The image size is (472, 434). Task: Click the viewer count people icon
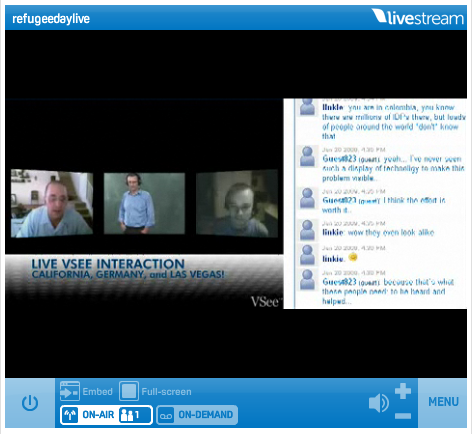point(126,415)
